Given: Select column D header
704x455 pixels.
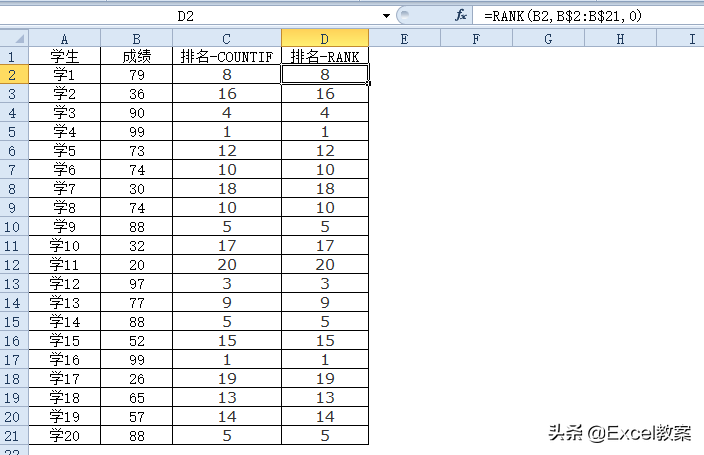Looking at the screenshot, I should tap(325, 39).
